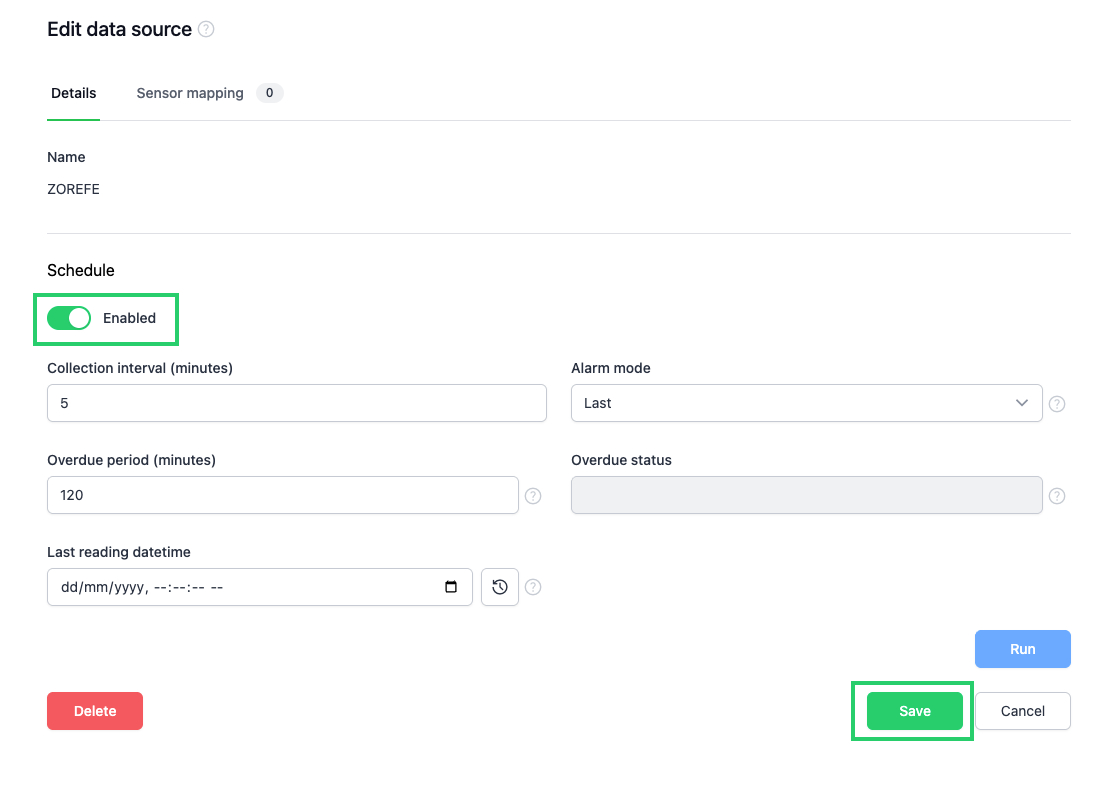This screenshot has height=790, width=1105.
Task: Click the help icon next to Overdue status
Action: pos(1057,495)
